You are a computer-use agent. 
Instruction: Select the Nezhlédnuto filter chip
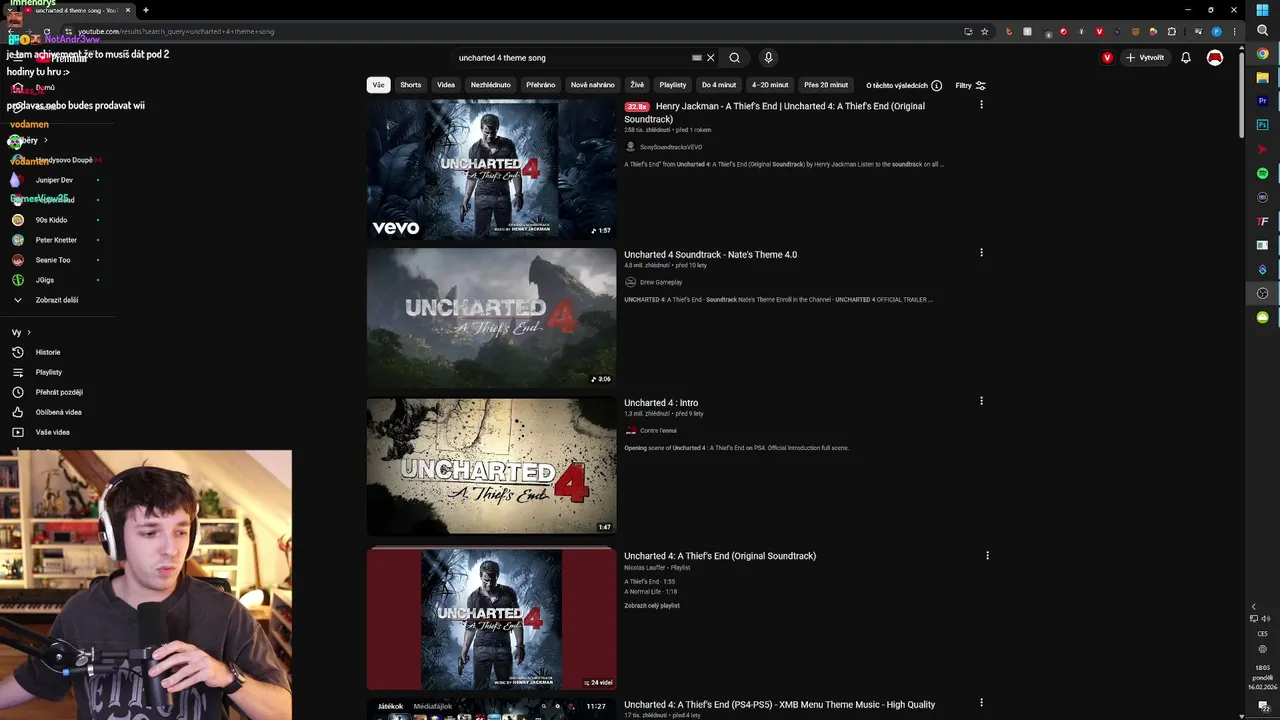[x=491, y=85]
